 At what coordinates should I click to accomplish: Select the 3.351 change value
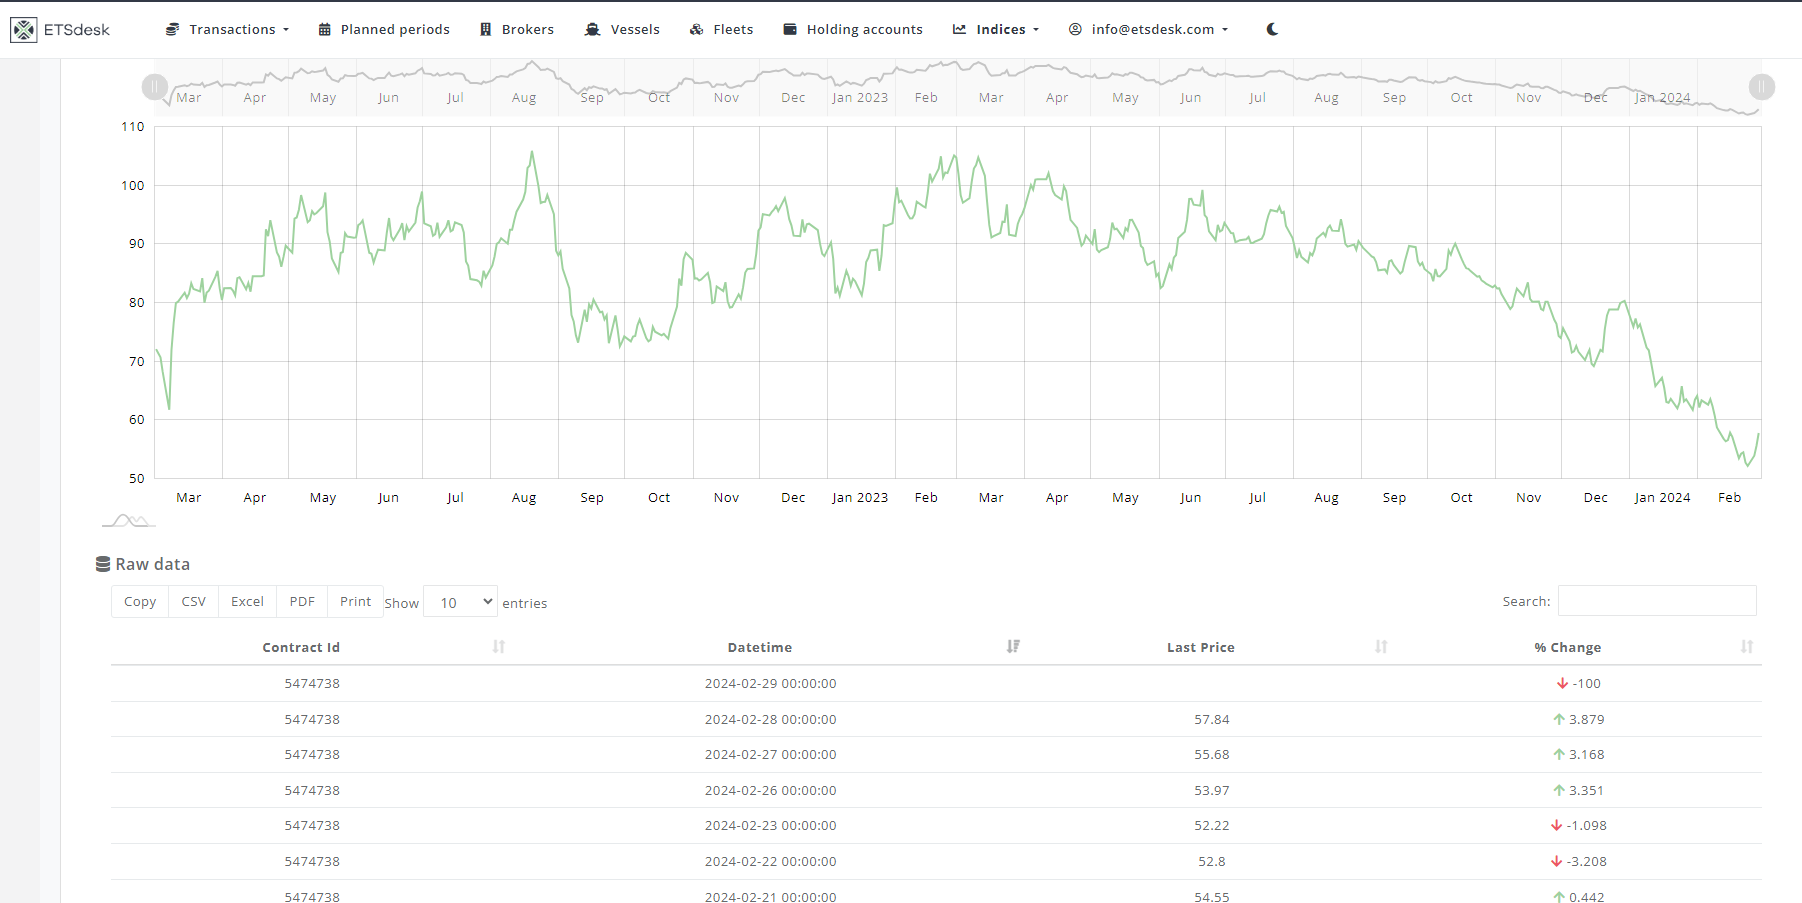(x=1587, y=790)
